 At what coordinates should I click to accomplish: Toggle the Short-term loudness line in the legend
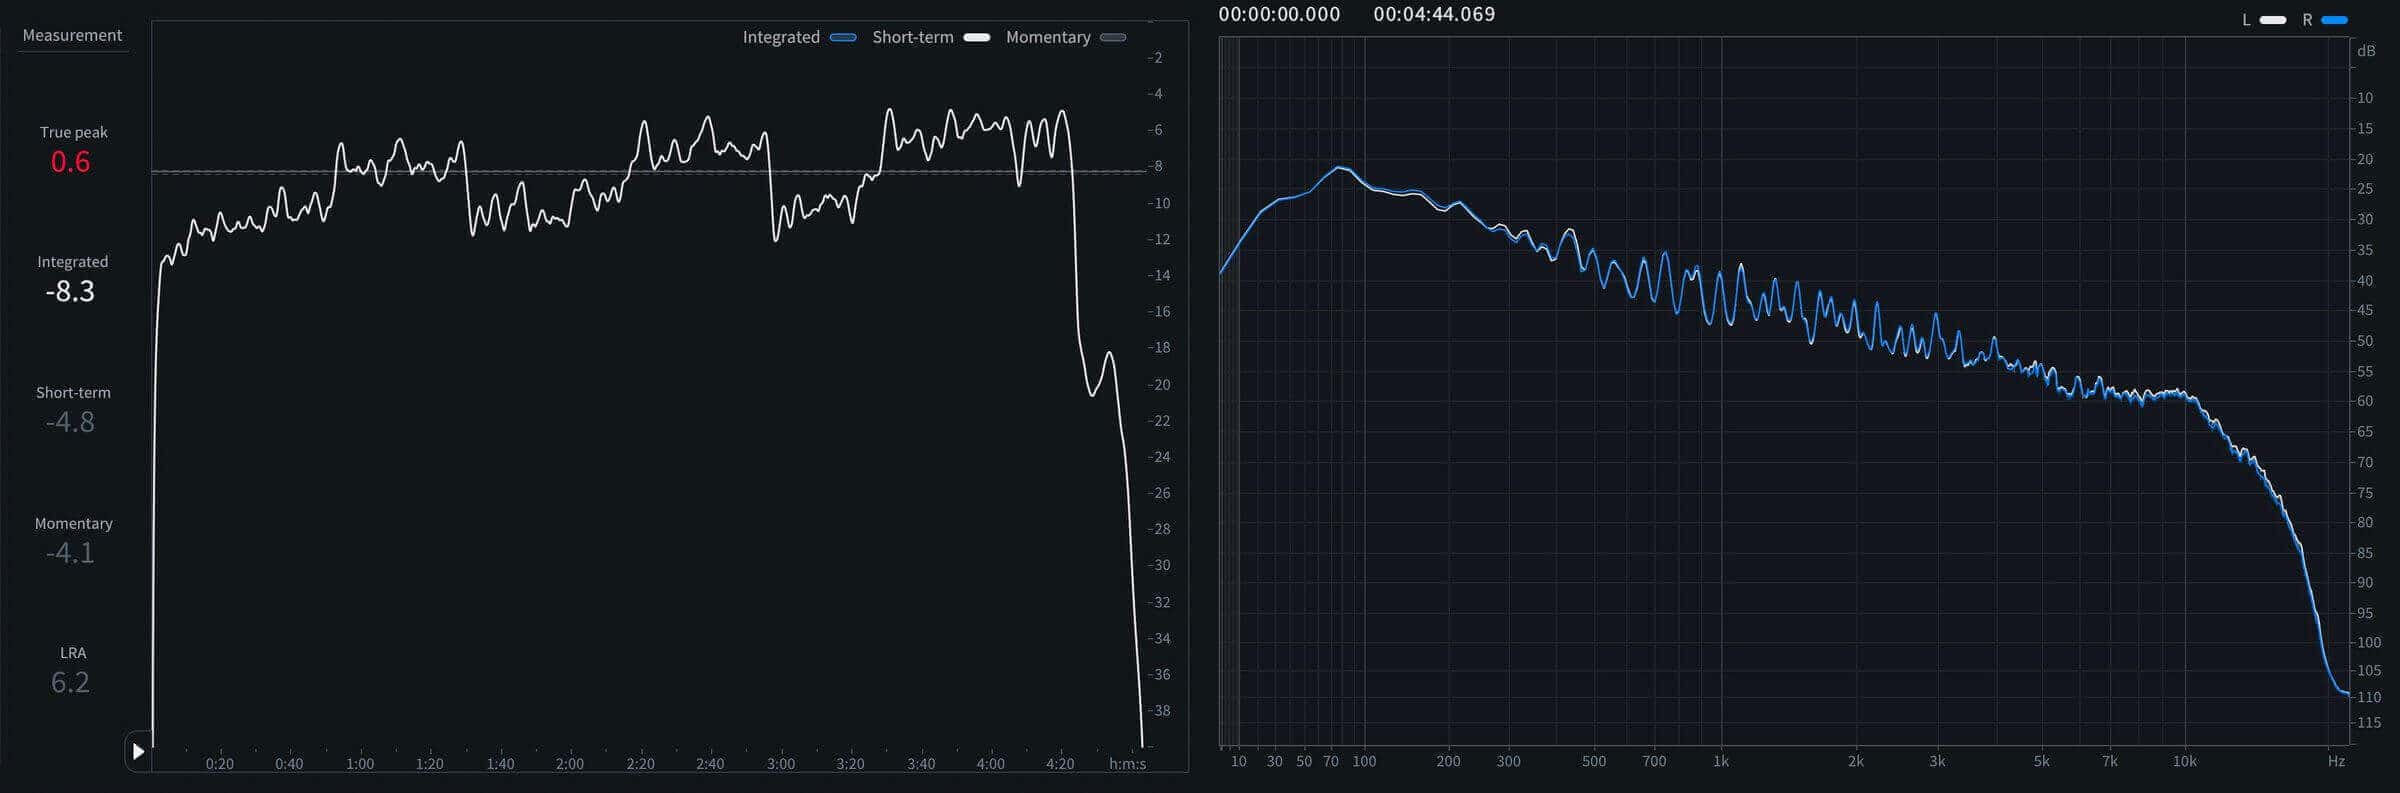click(x=930, y=37)
